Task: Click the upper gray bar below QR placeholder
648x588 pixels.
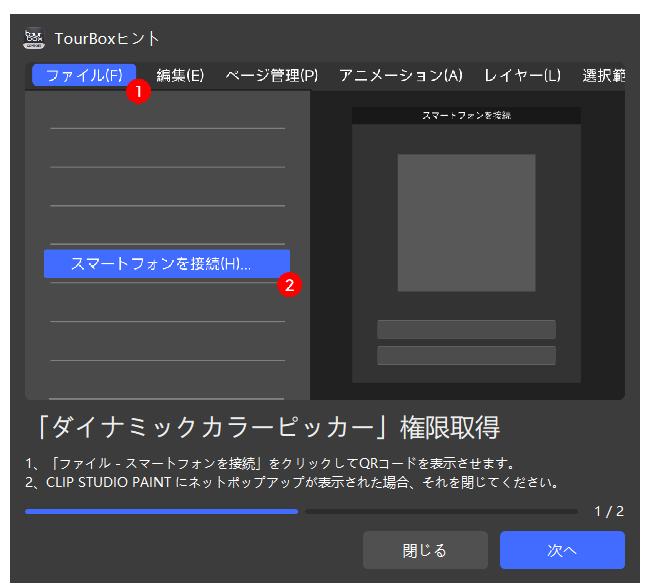Action: pos(466,330)
